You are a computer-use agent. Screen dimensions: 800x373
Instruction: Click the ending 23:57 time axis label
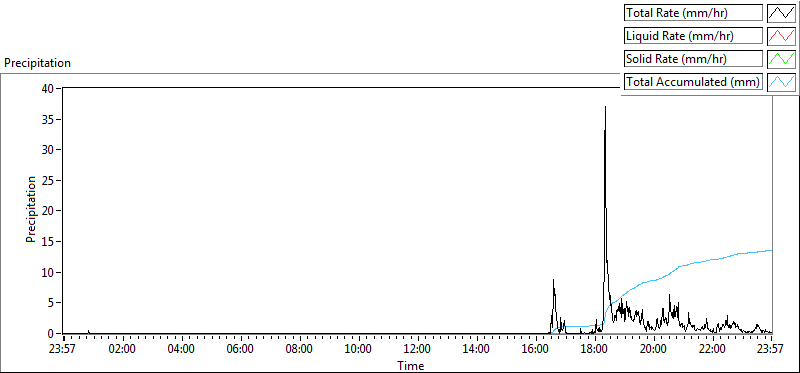[770, 350]
